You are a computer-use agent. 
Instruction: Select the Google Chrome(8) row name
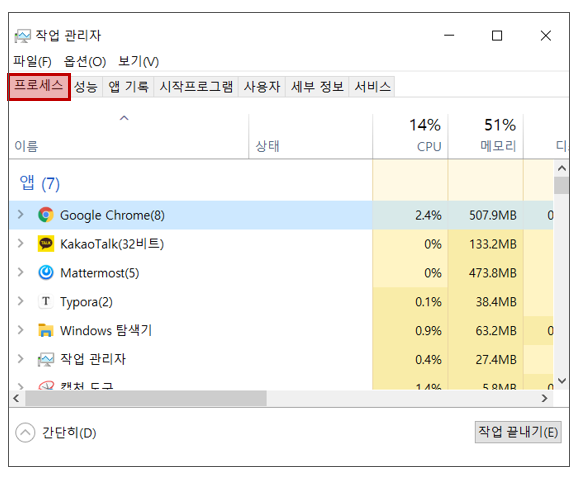click(x=112, y=215)
